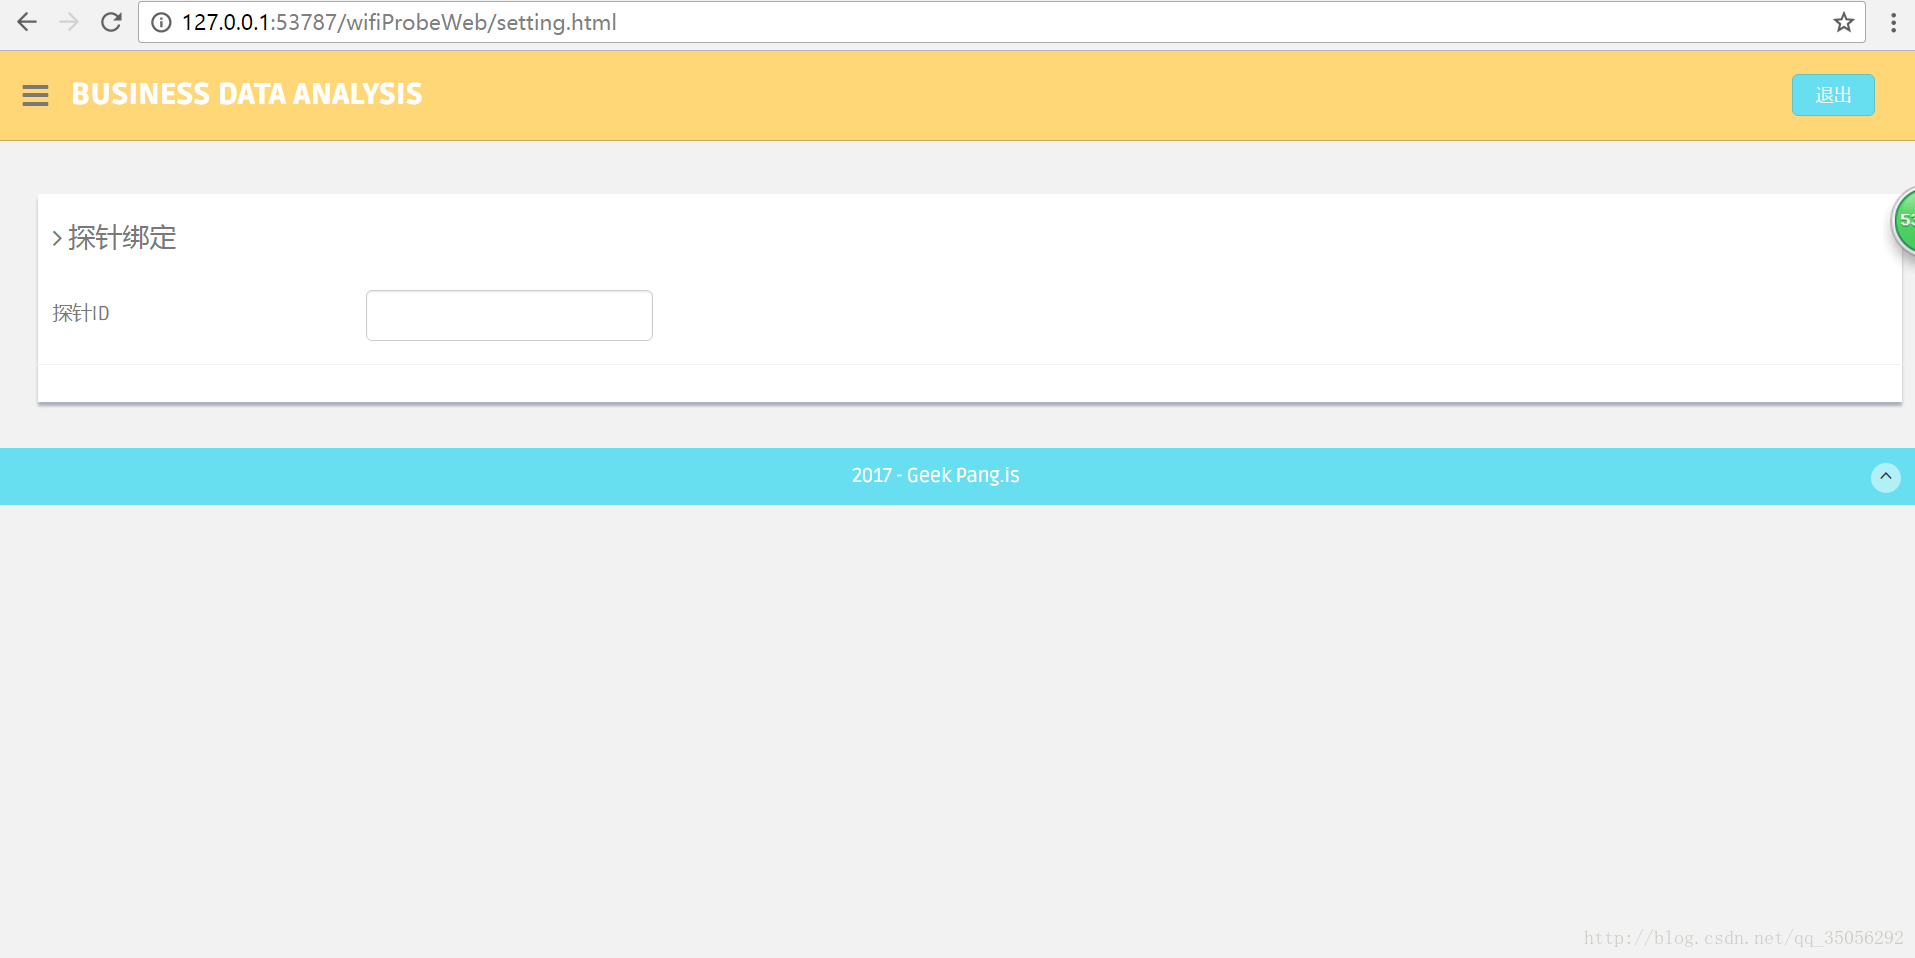Click the BUSINESS DATA ANALYSIS title

pyautogui.click(x=247, y=94)
